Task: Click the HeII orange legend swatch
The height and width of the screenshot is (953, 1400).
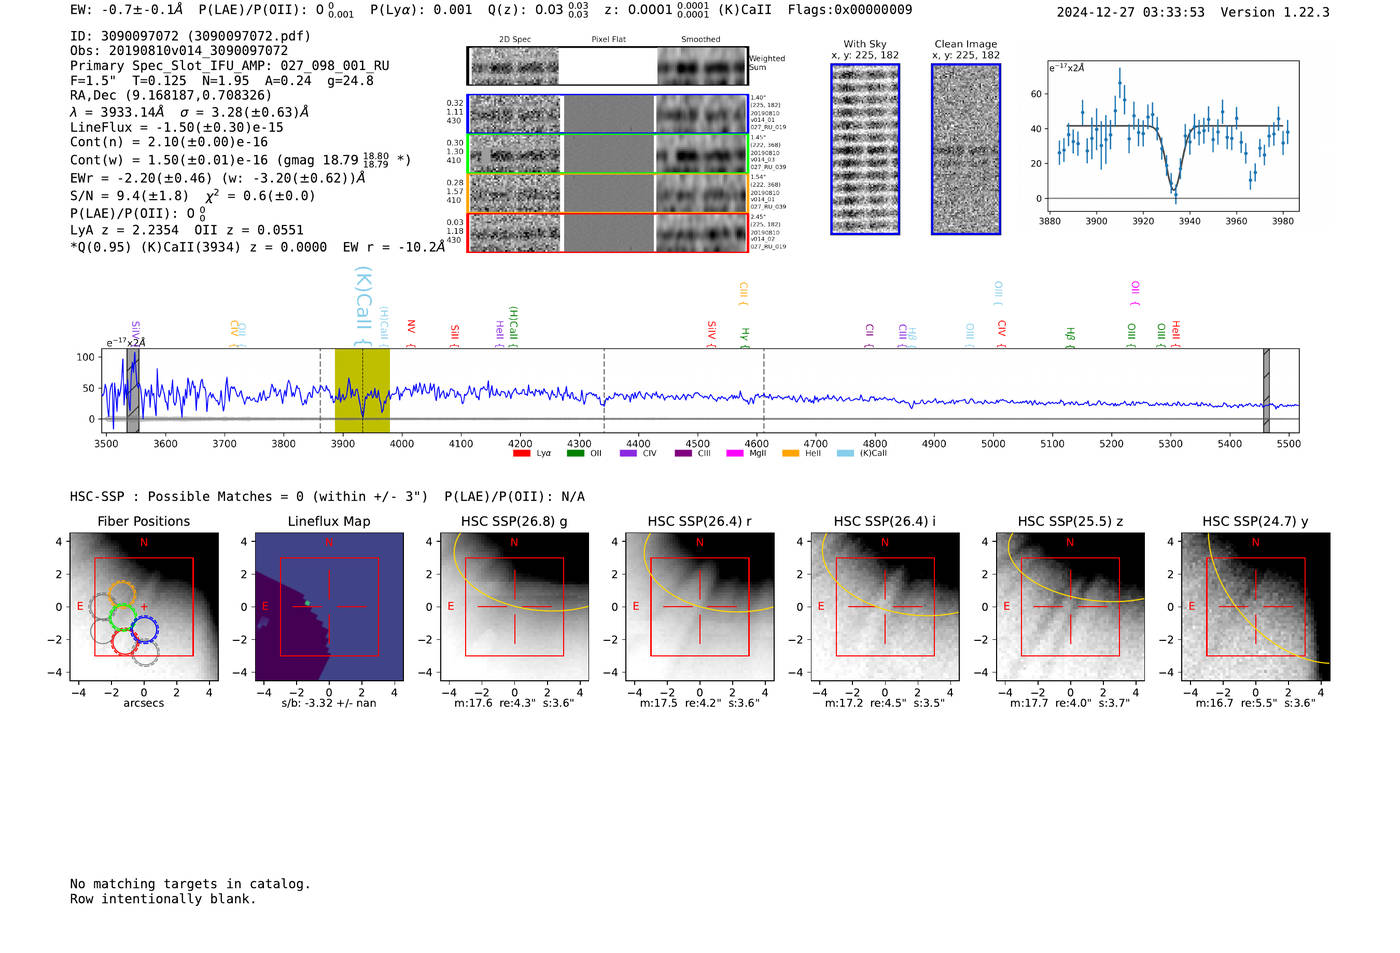Action: point(790,453)
